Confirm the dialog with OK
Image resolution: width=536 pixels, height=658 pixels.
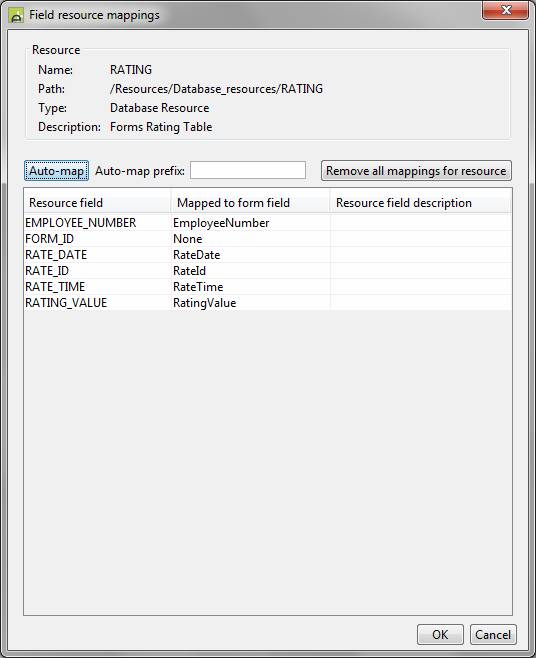440,634
